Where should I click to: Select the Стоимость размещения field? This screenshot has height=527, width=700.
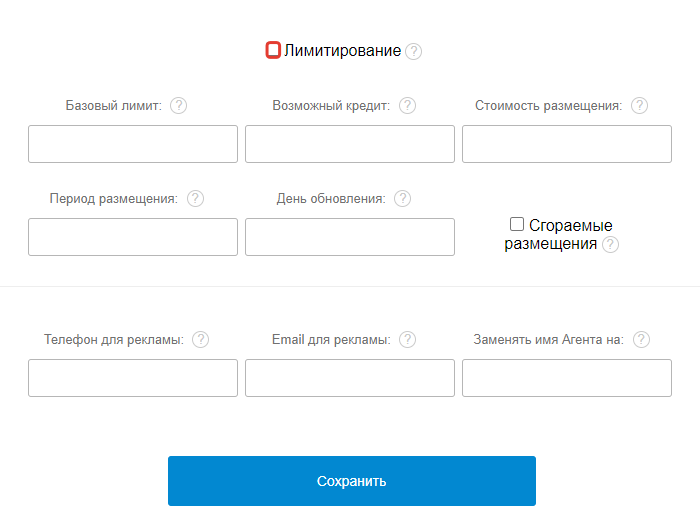click(x=567, y=144)
